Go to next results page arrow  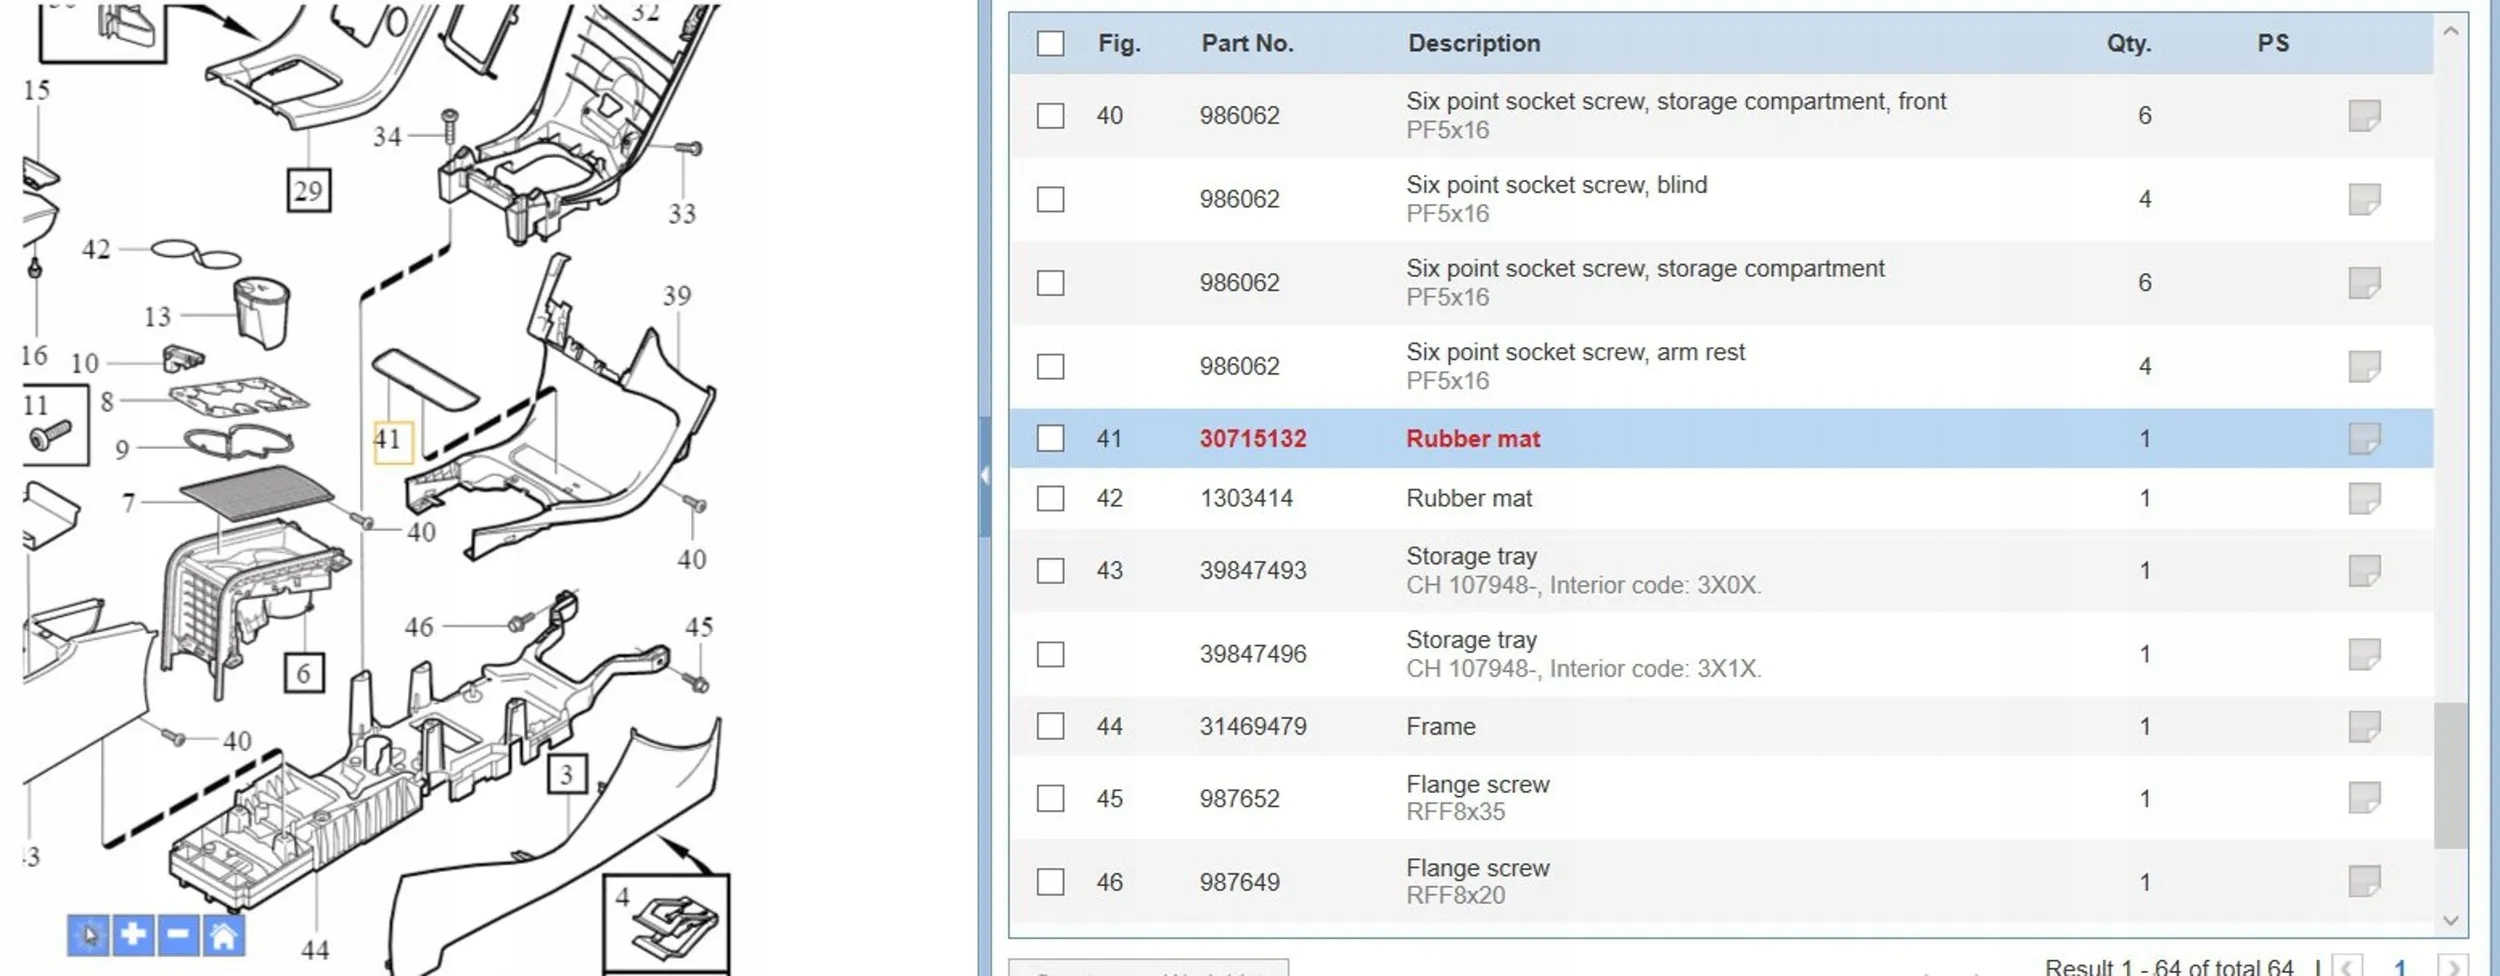coord(2452,967)
